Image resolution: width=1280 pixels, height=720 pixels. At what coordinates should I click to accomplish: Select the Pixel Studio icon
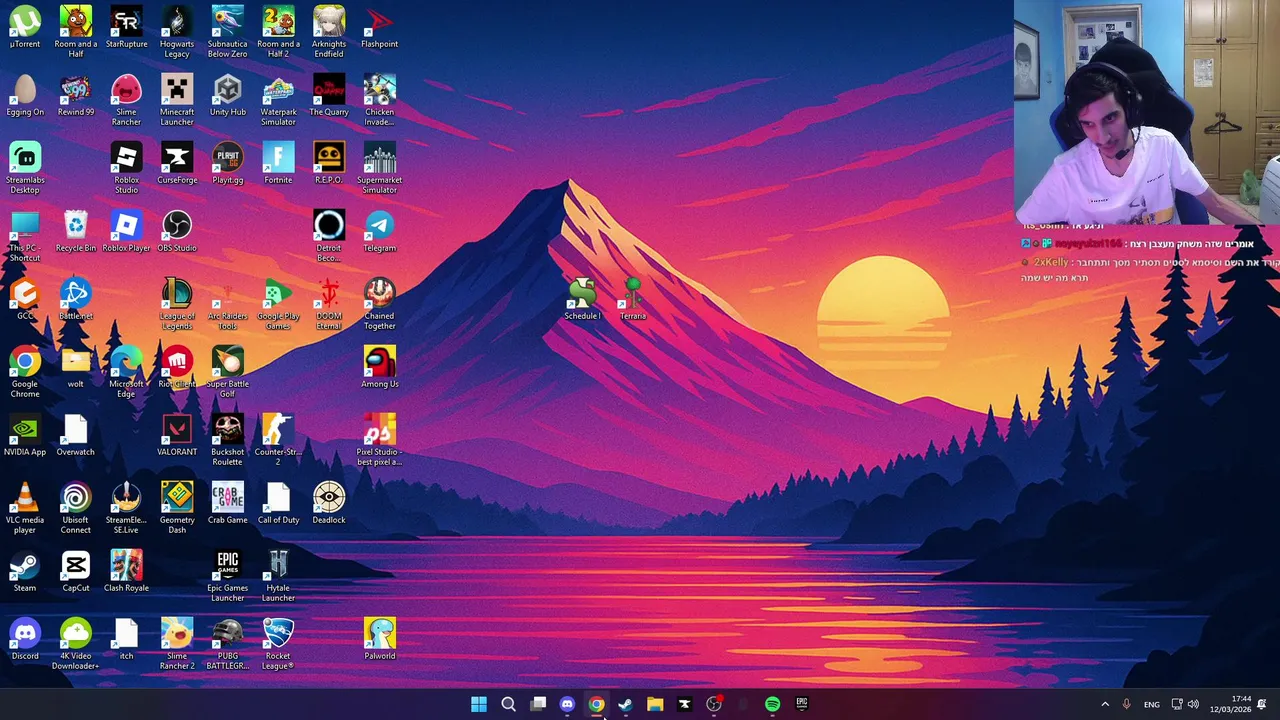(x=380, y=440)
